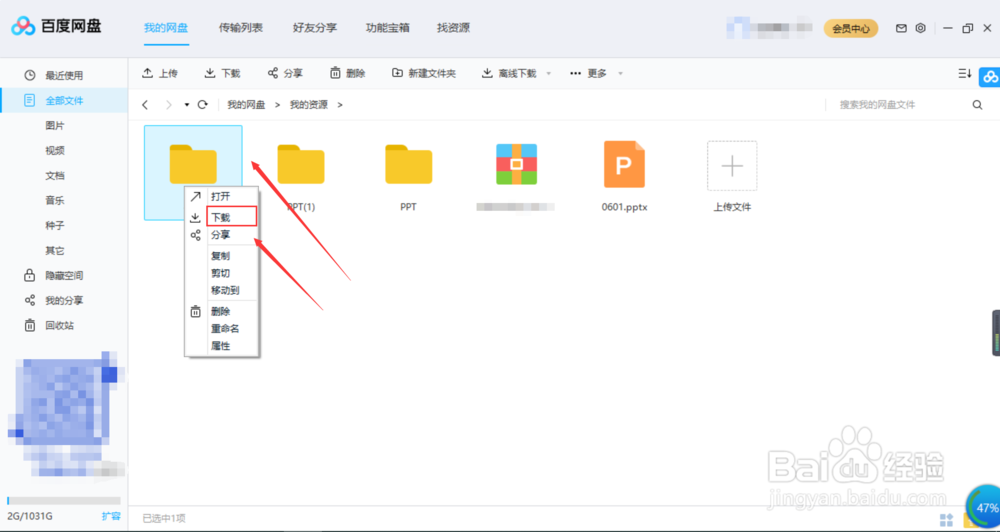The width and height of the screenshot is (1000, 532).
Task: Click the 离线下载 toolbar button
Action: (x=509, y=73)
